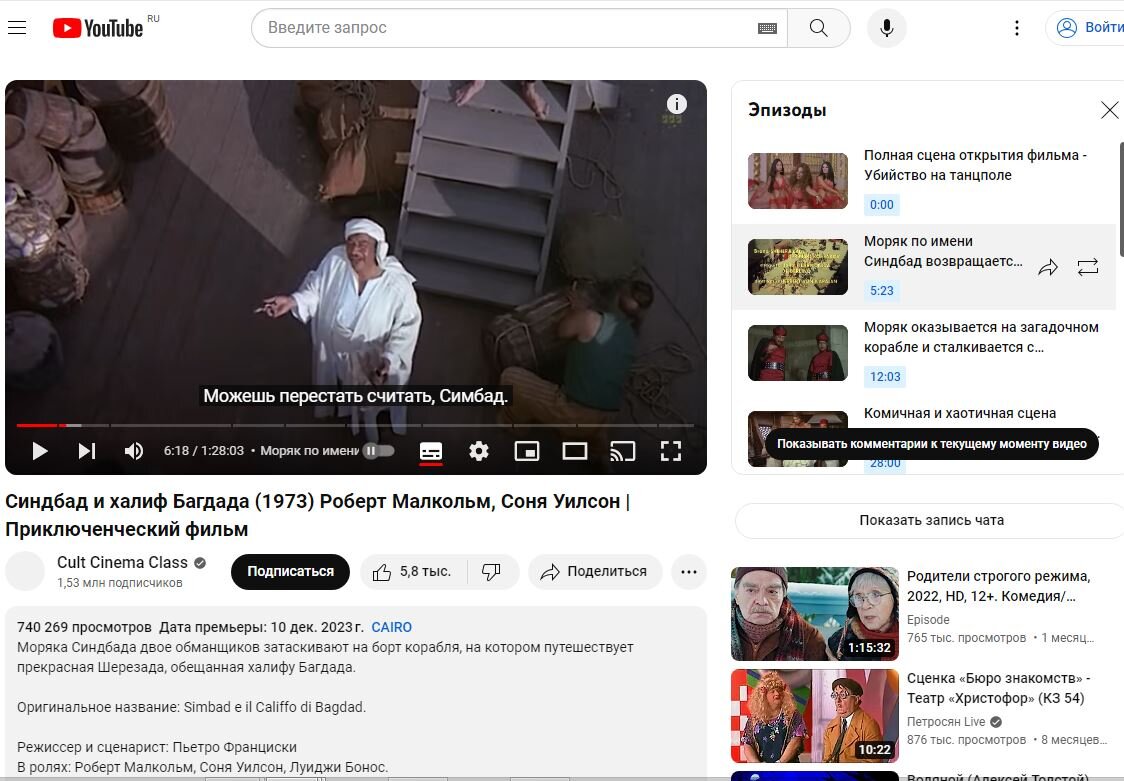Dislike the video
1124x781 pixels.
[492, 572]
